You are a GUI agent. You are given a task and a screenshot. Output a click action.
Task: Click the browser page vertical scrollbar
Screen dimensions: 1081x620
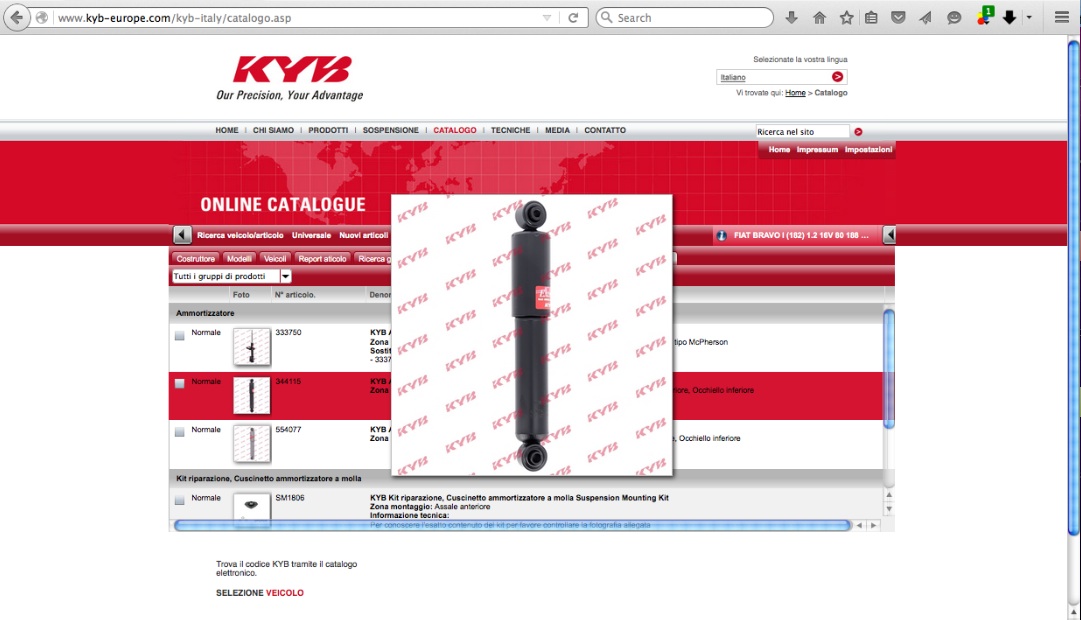(x=1073, y=287)
